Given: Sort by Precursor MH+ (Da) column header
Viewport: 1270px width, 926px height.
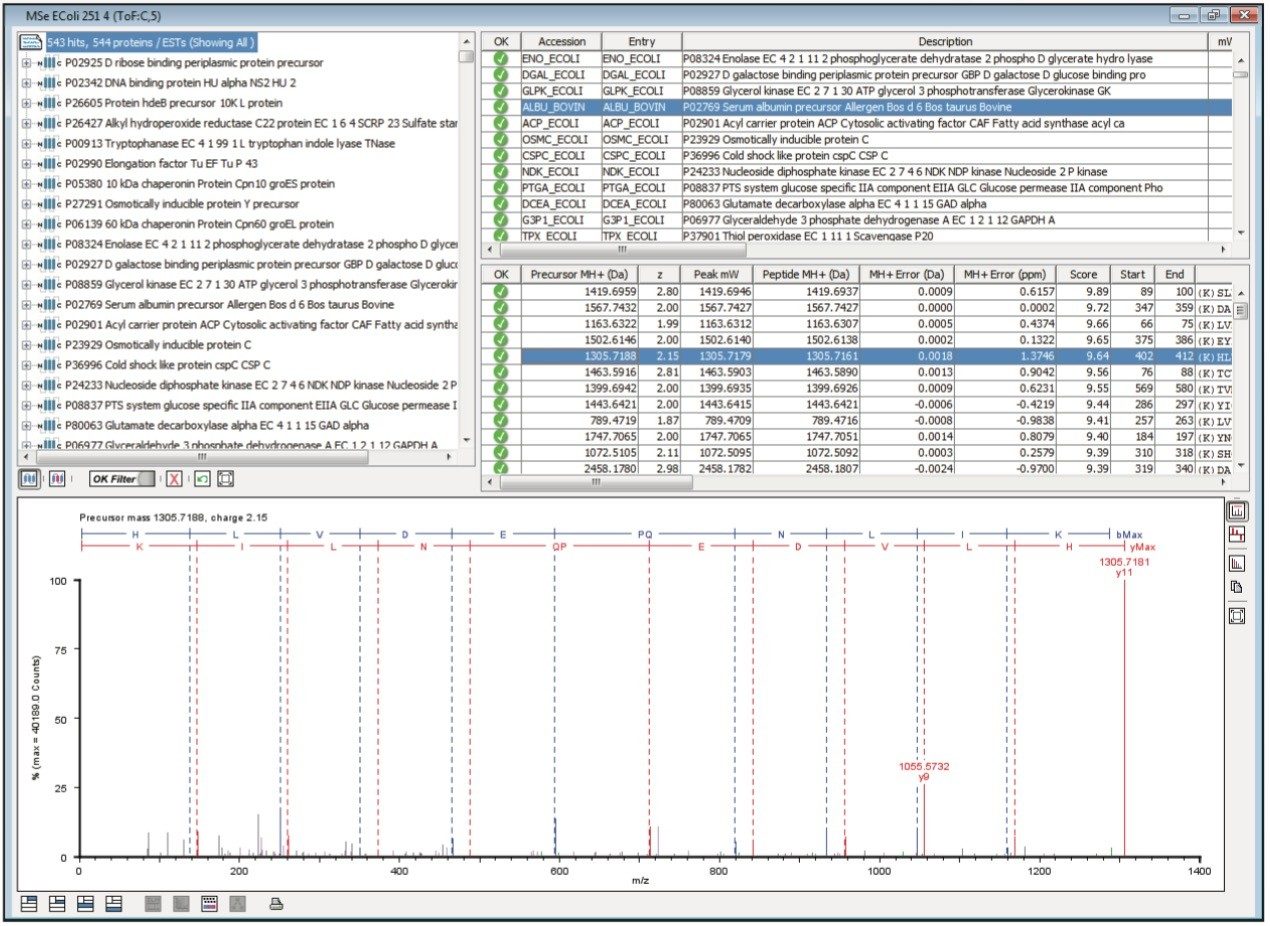Looking at the screenshot, I should (579, 274).
